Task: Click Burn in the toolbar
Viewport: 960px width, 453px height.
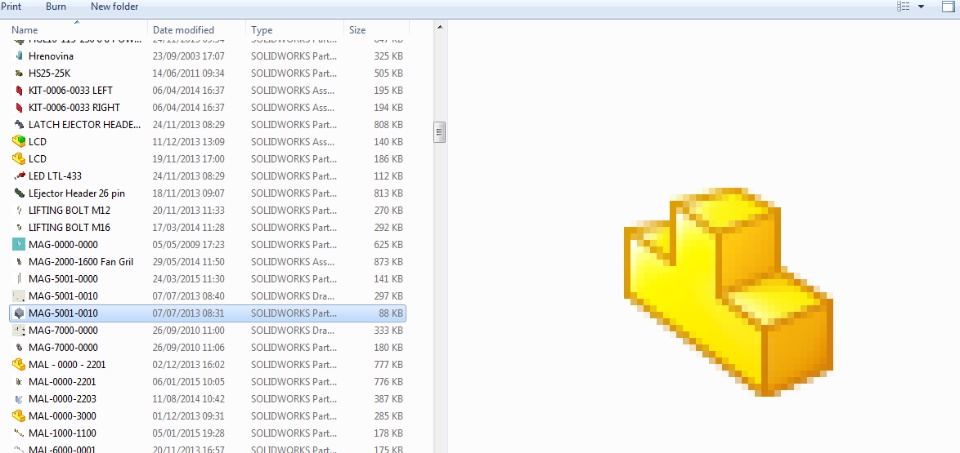Action: click(56, 7)
